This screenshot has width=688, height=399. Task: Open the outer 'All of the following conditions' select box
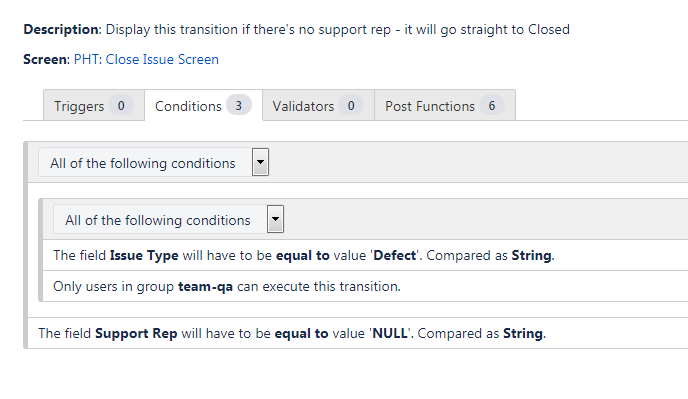click(153, 162)
